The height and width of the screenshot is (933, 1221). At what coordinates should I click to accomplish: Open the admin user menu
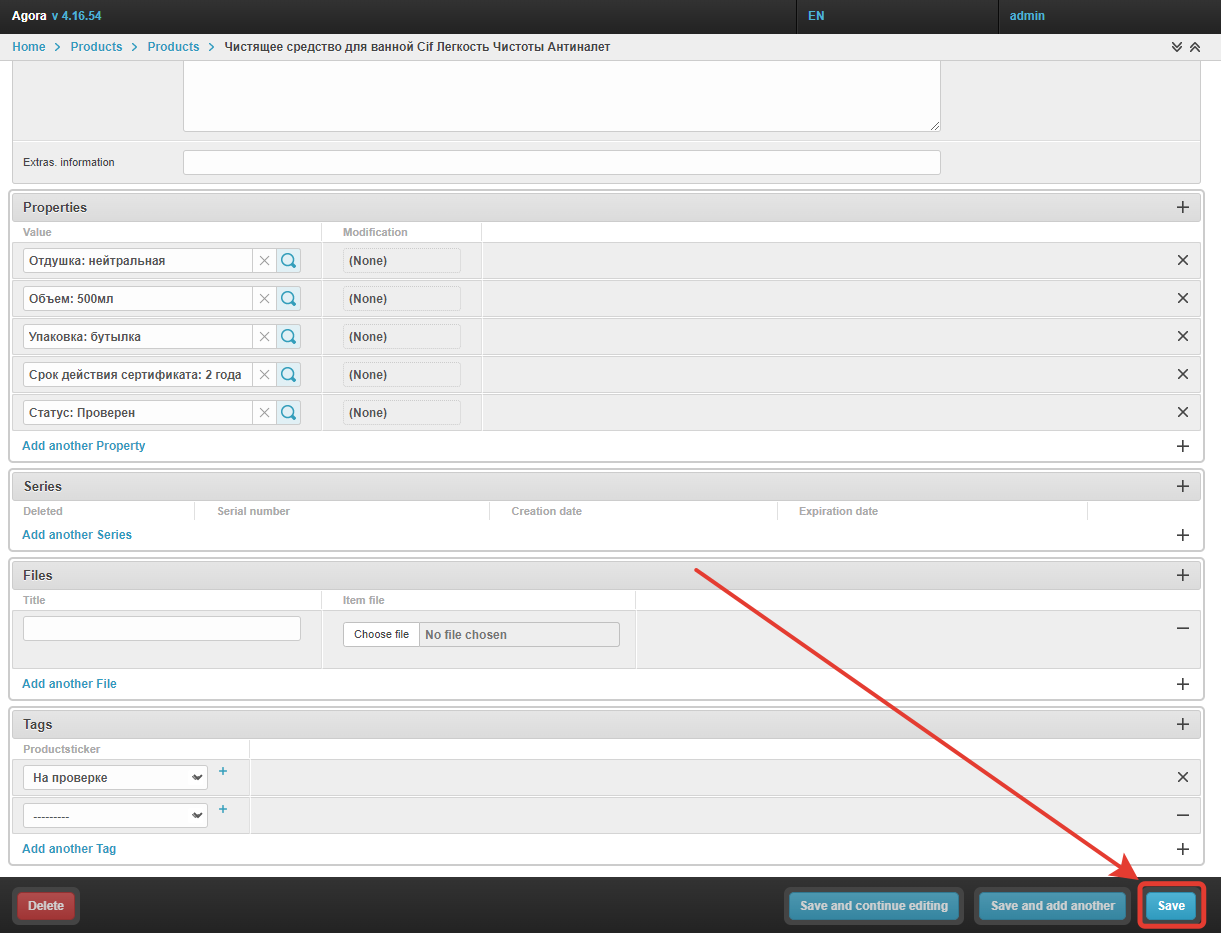pyautogui.click(x=1027, y=16)
